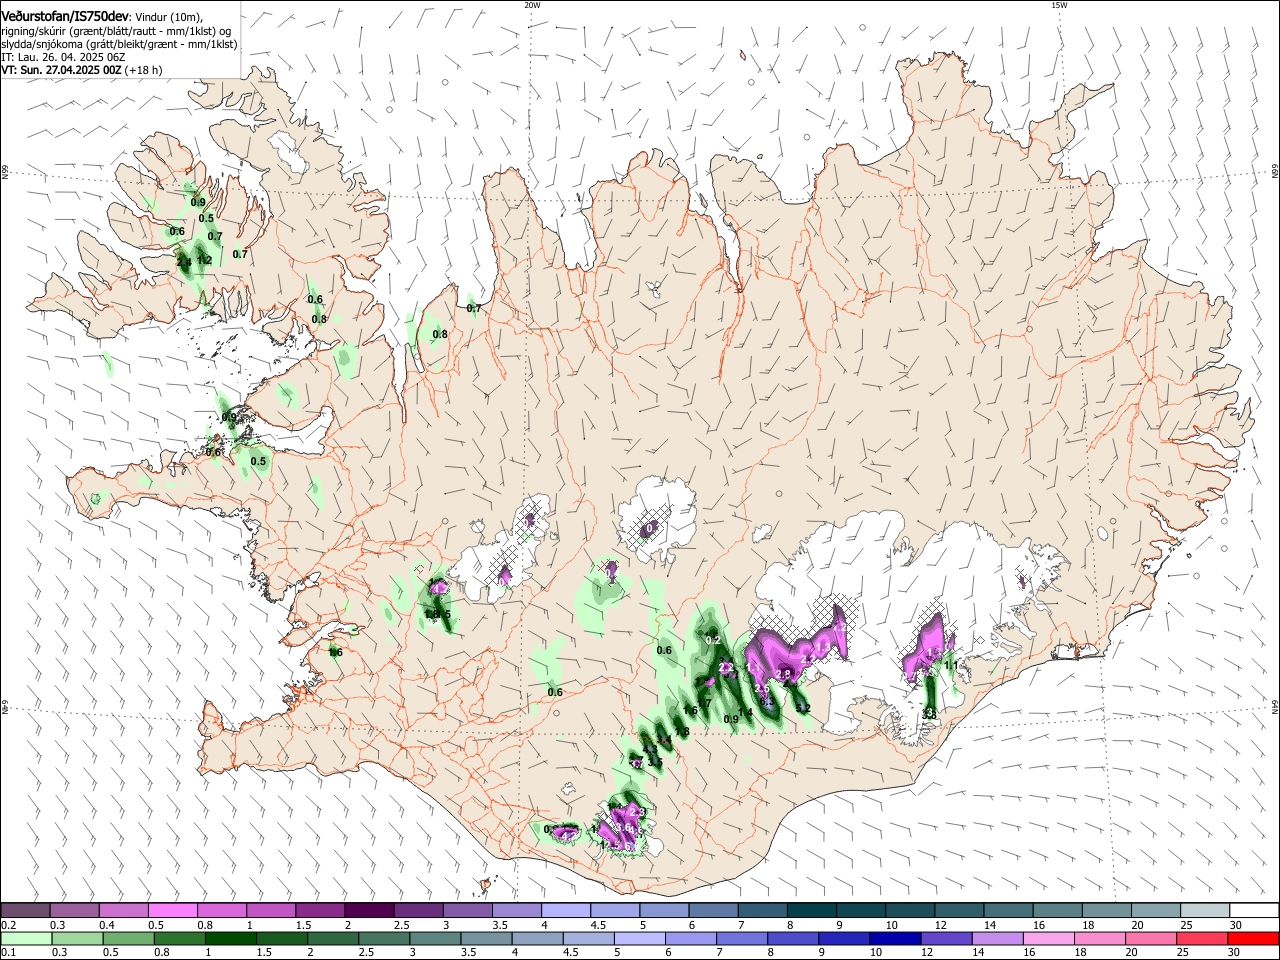
Task: Click the 1.7 precipitation value
Action: pos(705,703)
